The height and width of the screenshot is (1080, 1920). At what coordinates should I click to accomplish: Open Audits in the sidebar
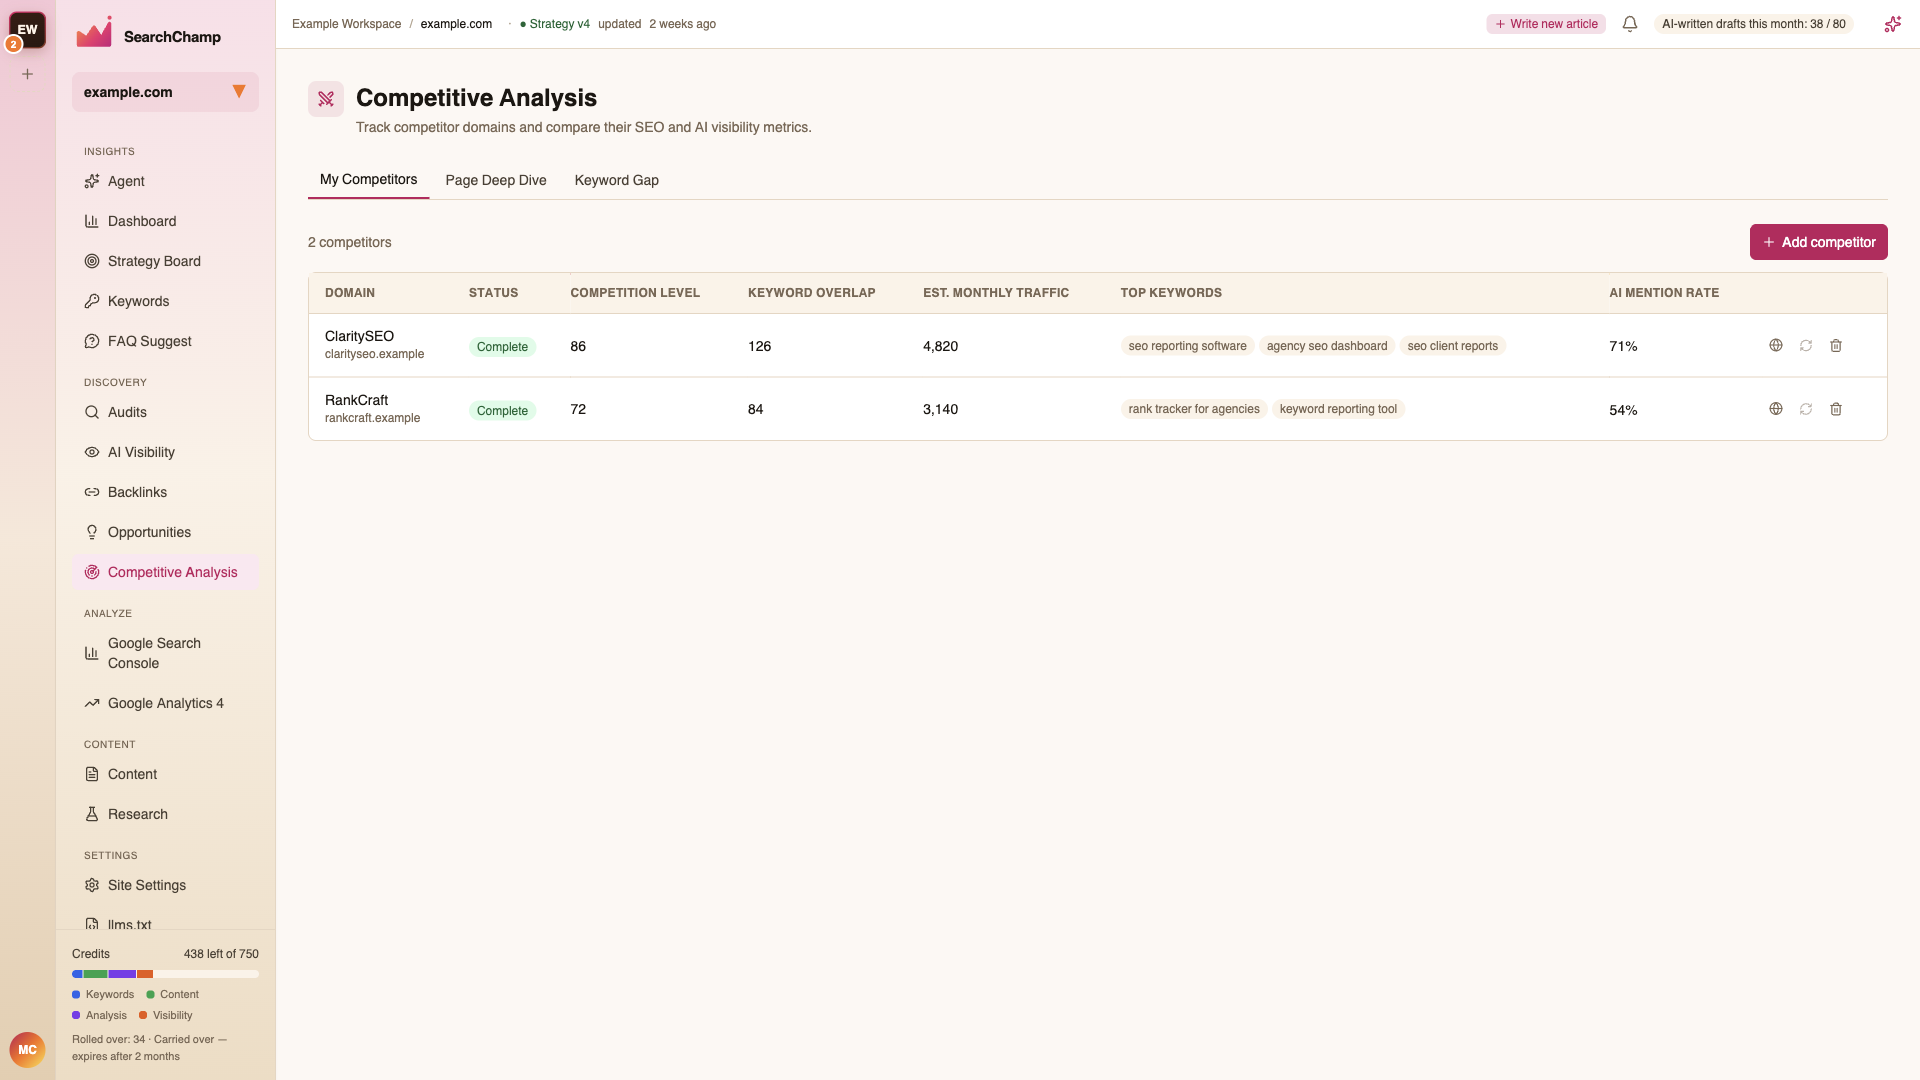(165, 412)
